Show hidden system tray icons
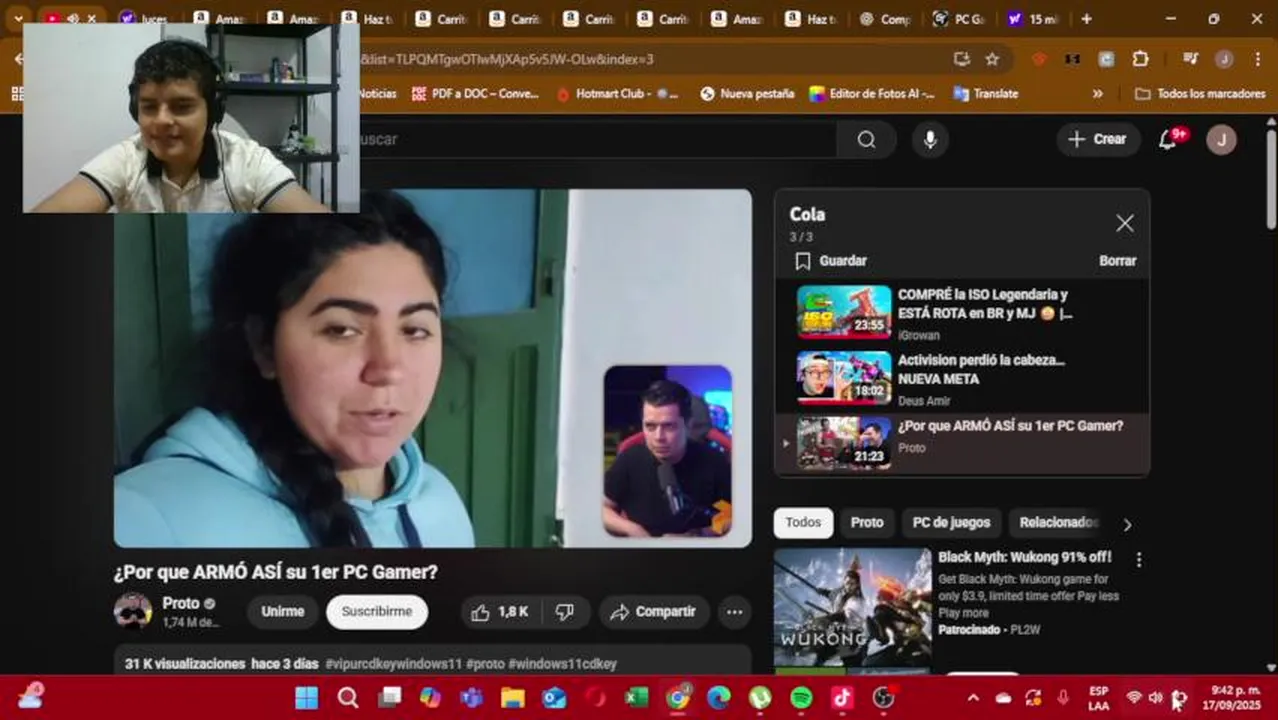Screen dimensions: 1278x720 (x=972, y=698)
